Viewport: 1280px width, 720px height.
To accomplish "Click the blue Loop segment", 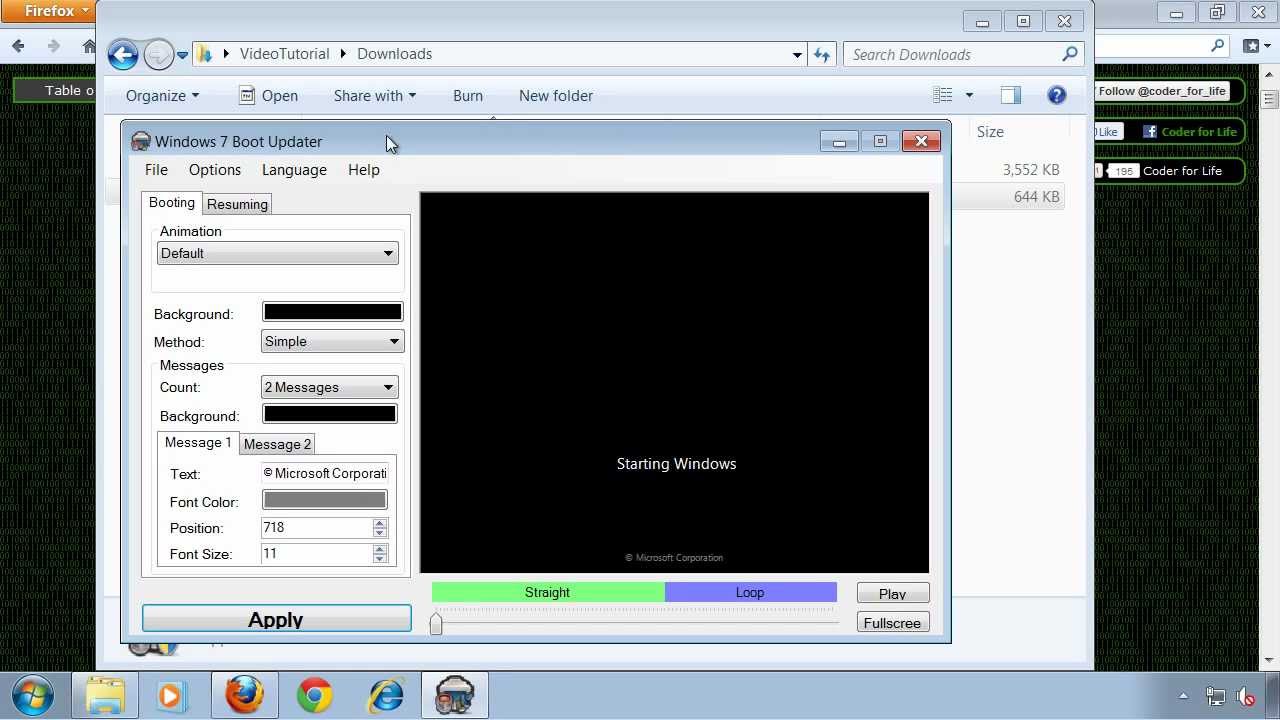I will [x=751, y=593].
